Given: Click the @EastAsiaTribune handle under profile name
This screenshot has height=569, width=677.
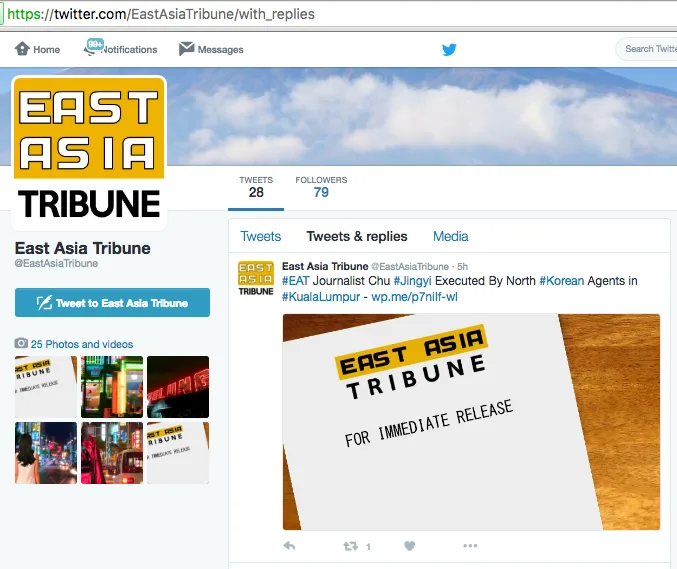Looking at the screenshot, I should click(x=56, y=263).
